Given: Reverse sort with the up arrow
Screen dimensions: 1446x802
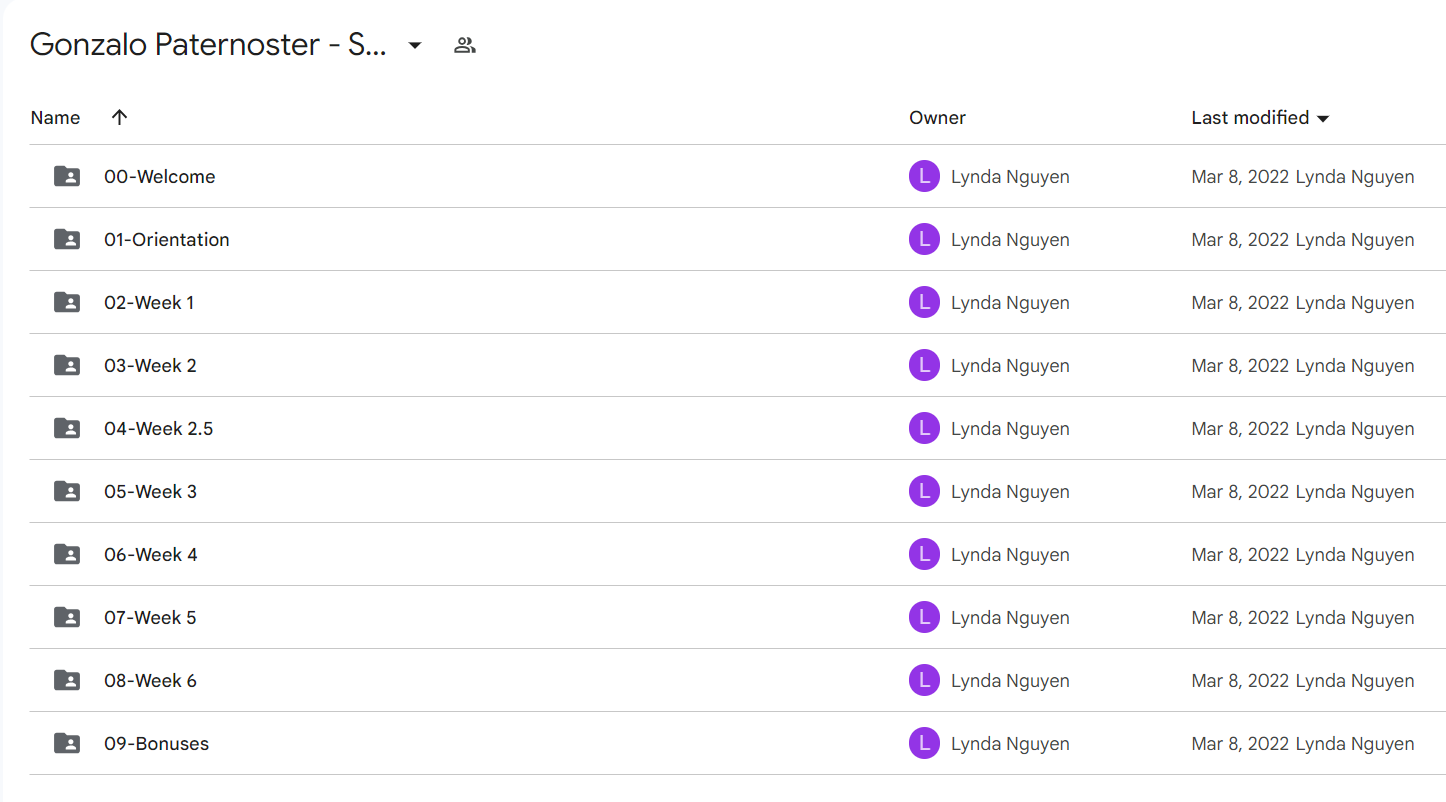Looking at the screenshot, I should point(120,117).
